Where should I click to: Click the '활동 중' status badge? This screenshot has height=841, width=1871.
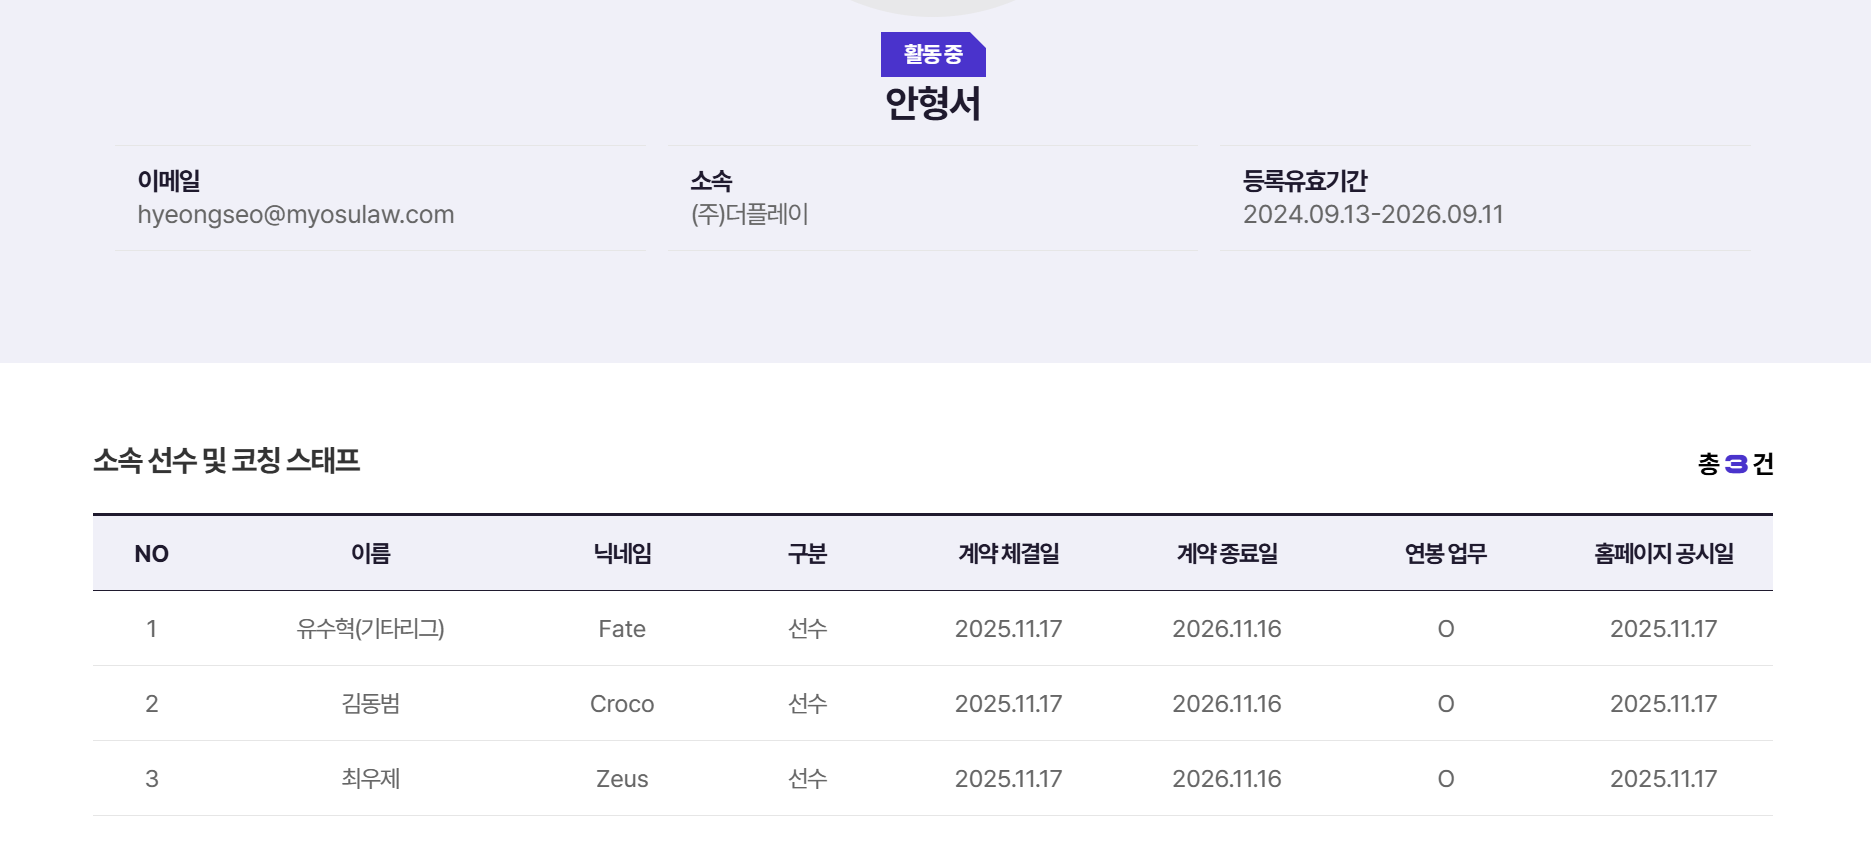932,54
